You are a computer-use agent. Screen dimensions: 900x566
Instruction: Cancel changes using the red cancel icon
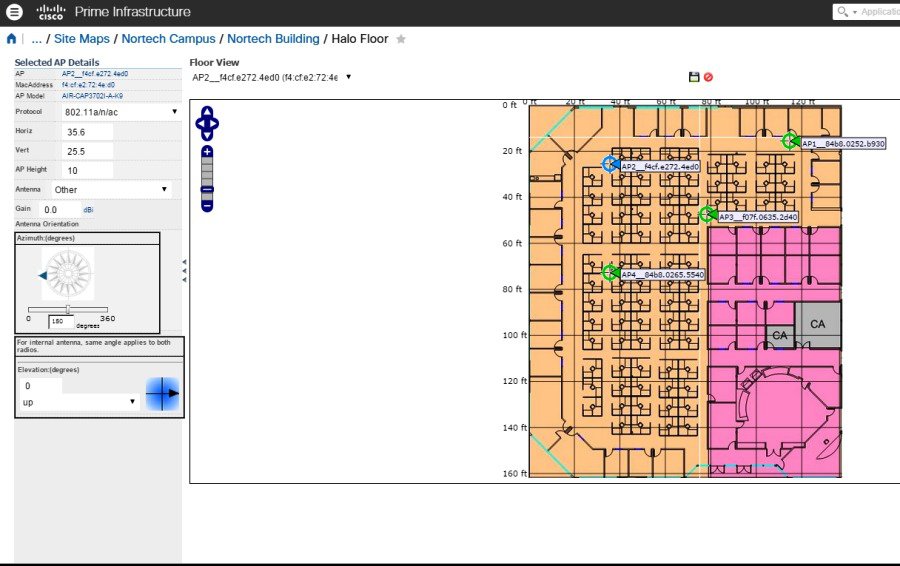click(x=708, y=77)
